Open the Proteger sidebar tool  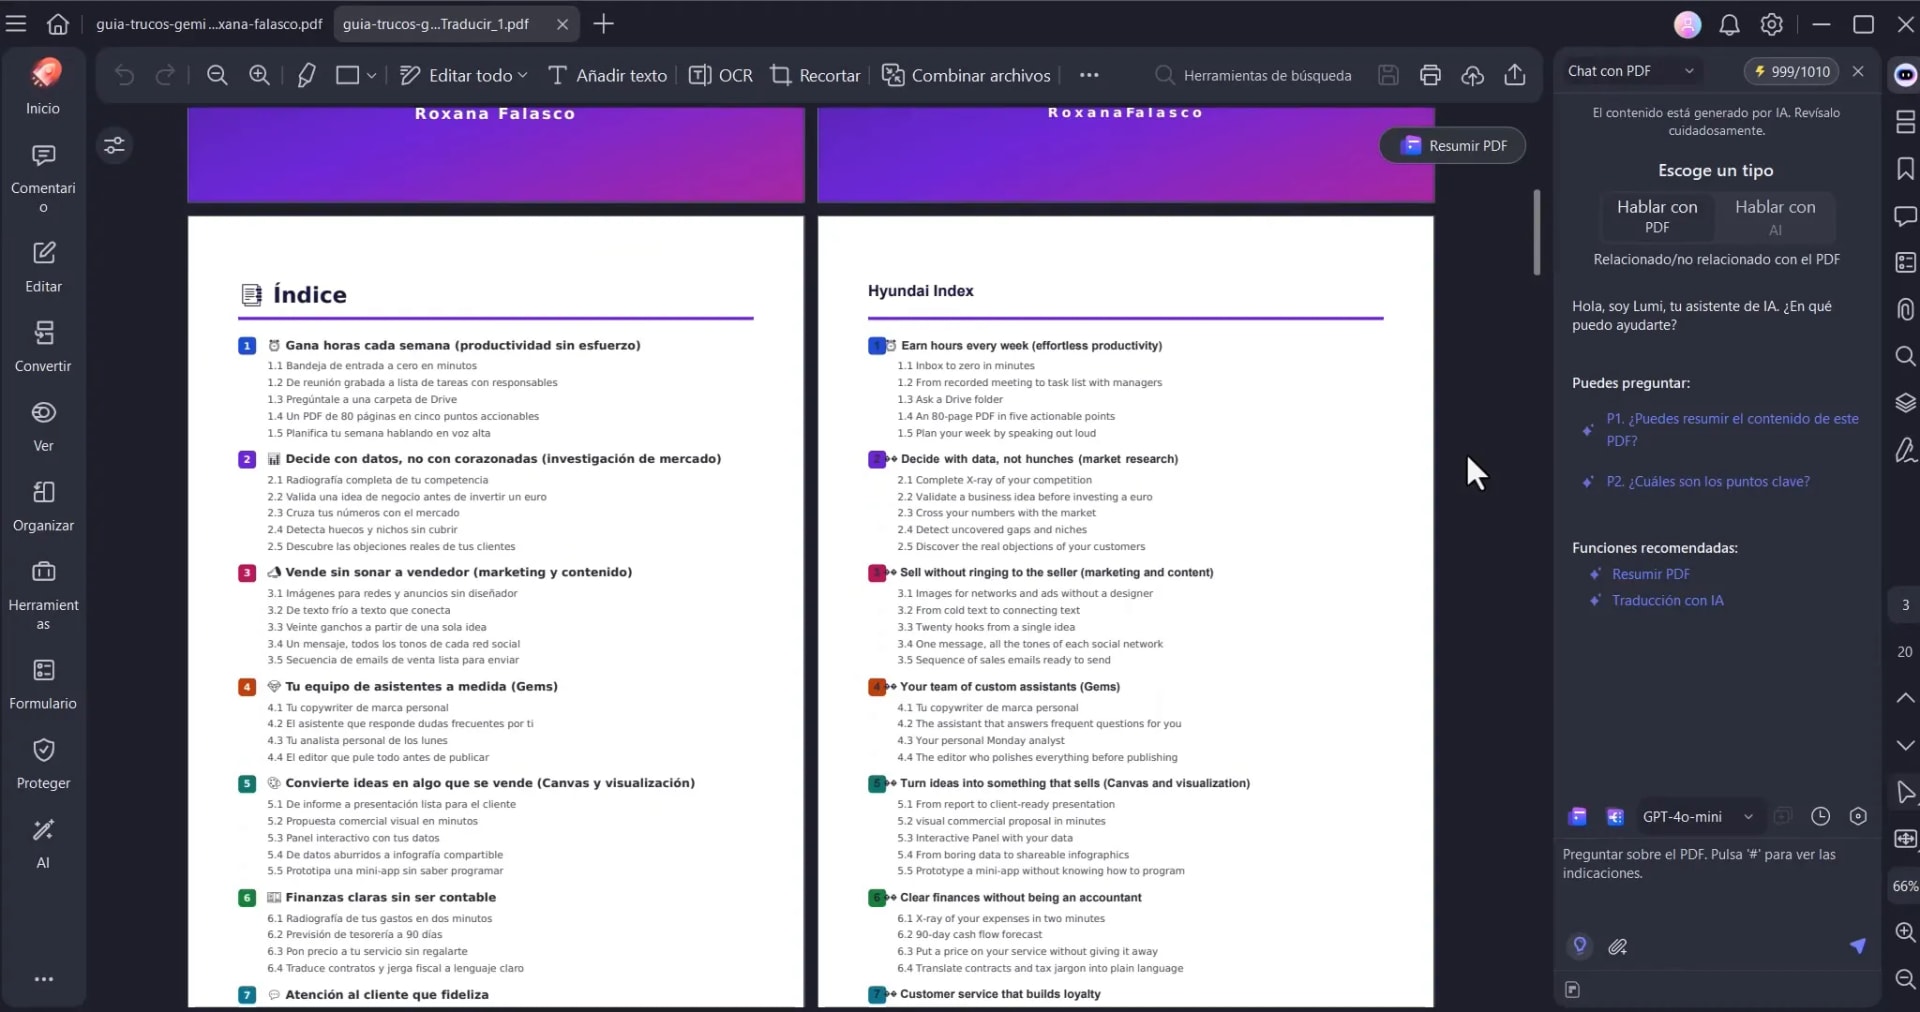coord(43,763)
